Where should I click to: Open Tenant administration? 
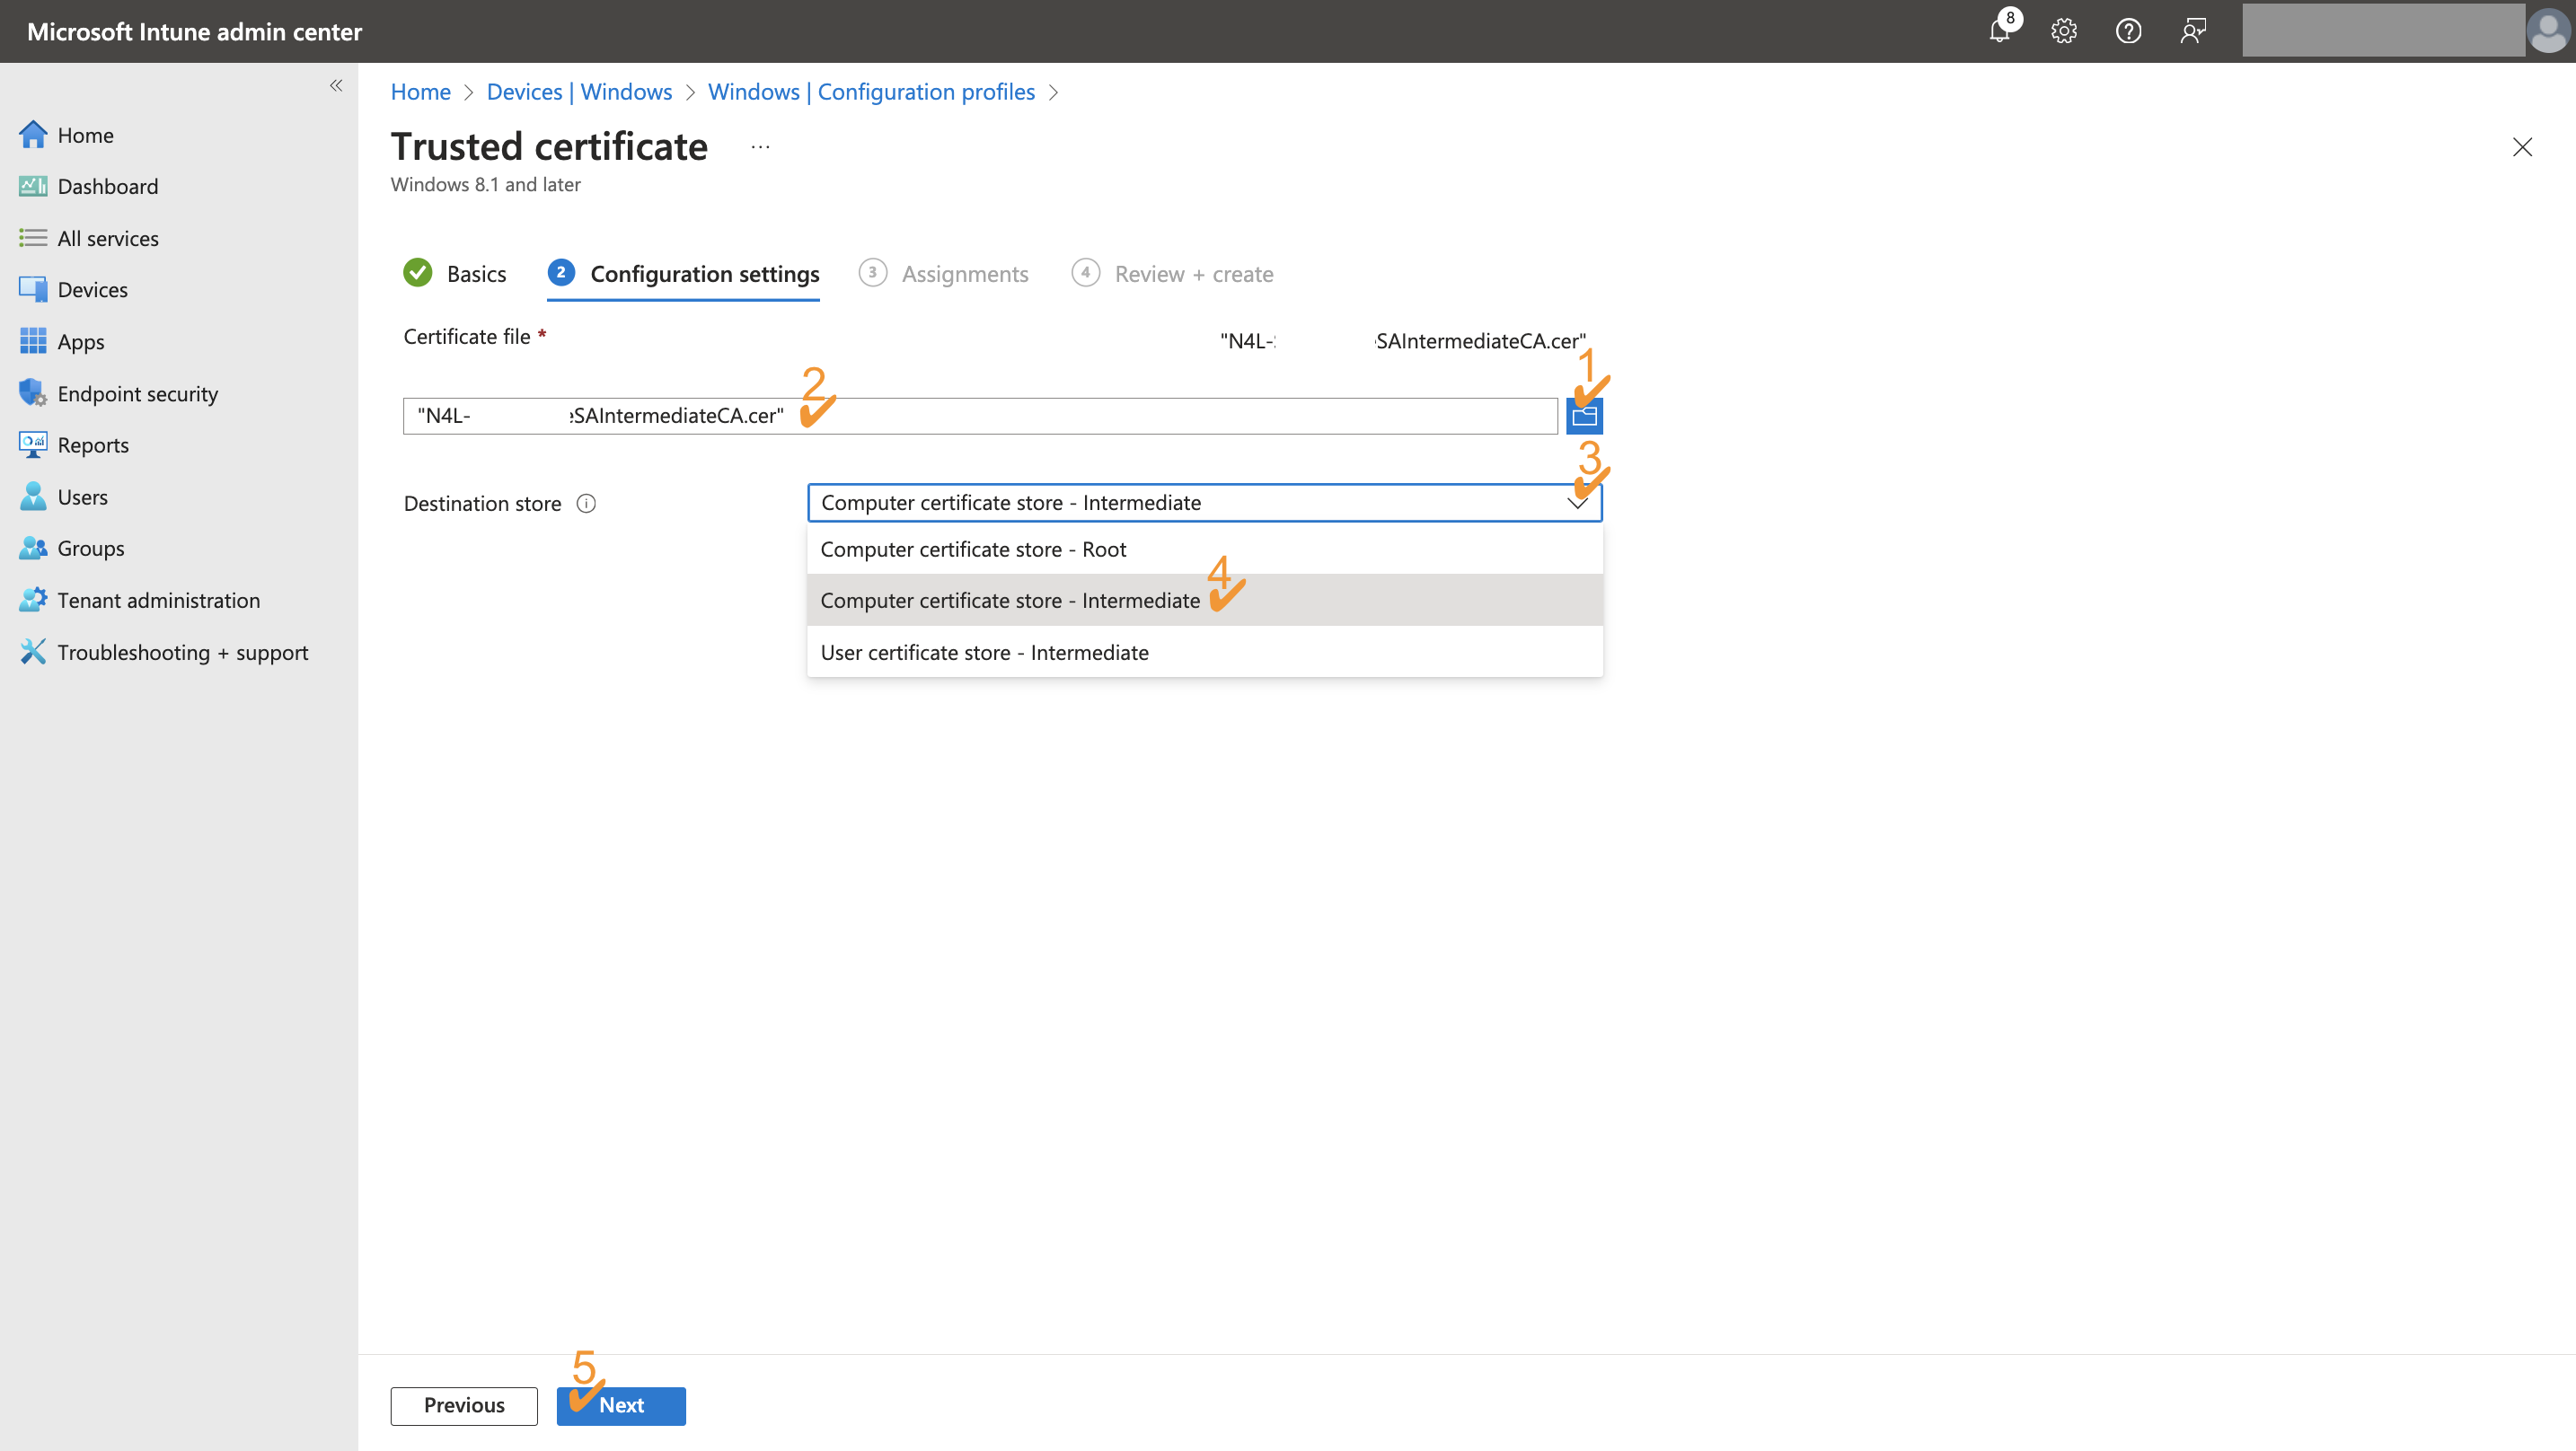pos(158,600)
